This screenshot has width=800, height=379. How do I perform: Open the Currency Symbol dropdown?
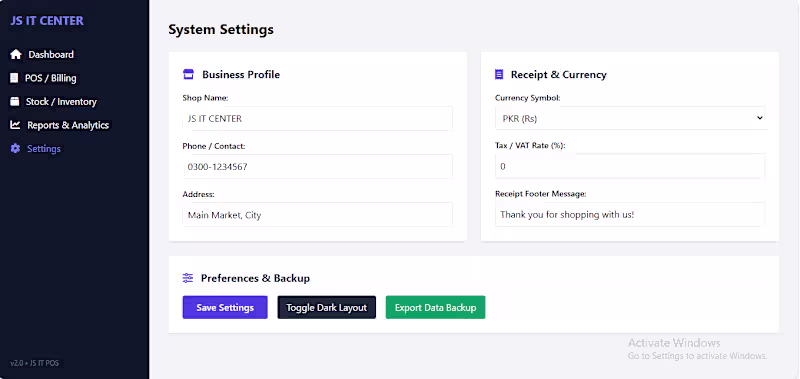(630, 118)
